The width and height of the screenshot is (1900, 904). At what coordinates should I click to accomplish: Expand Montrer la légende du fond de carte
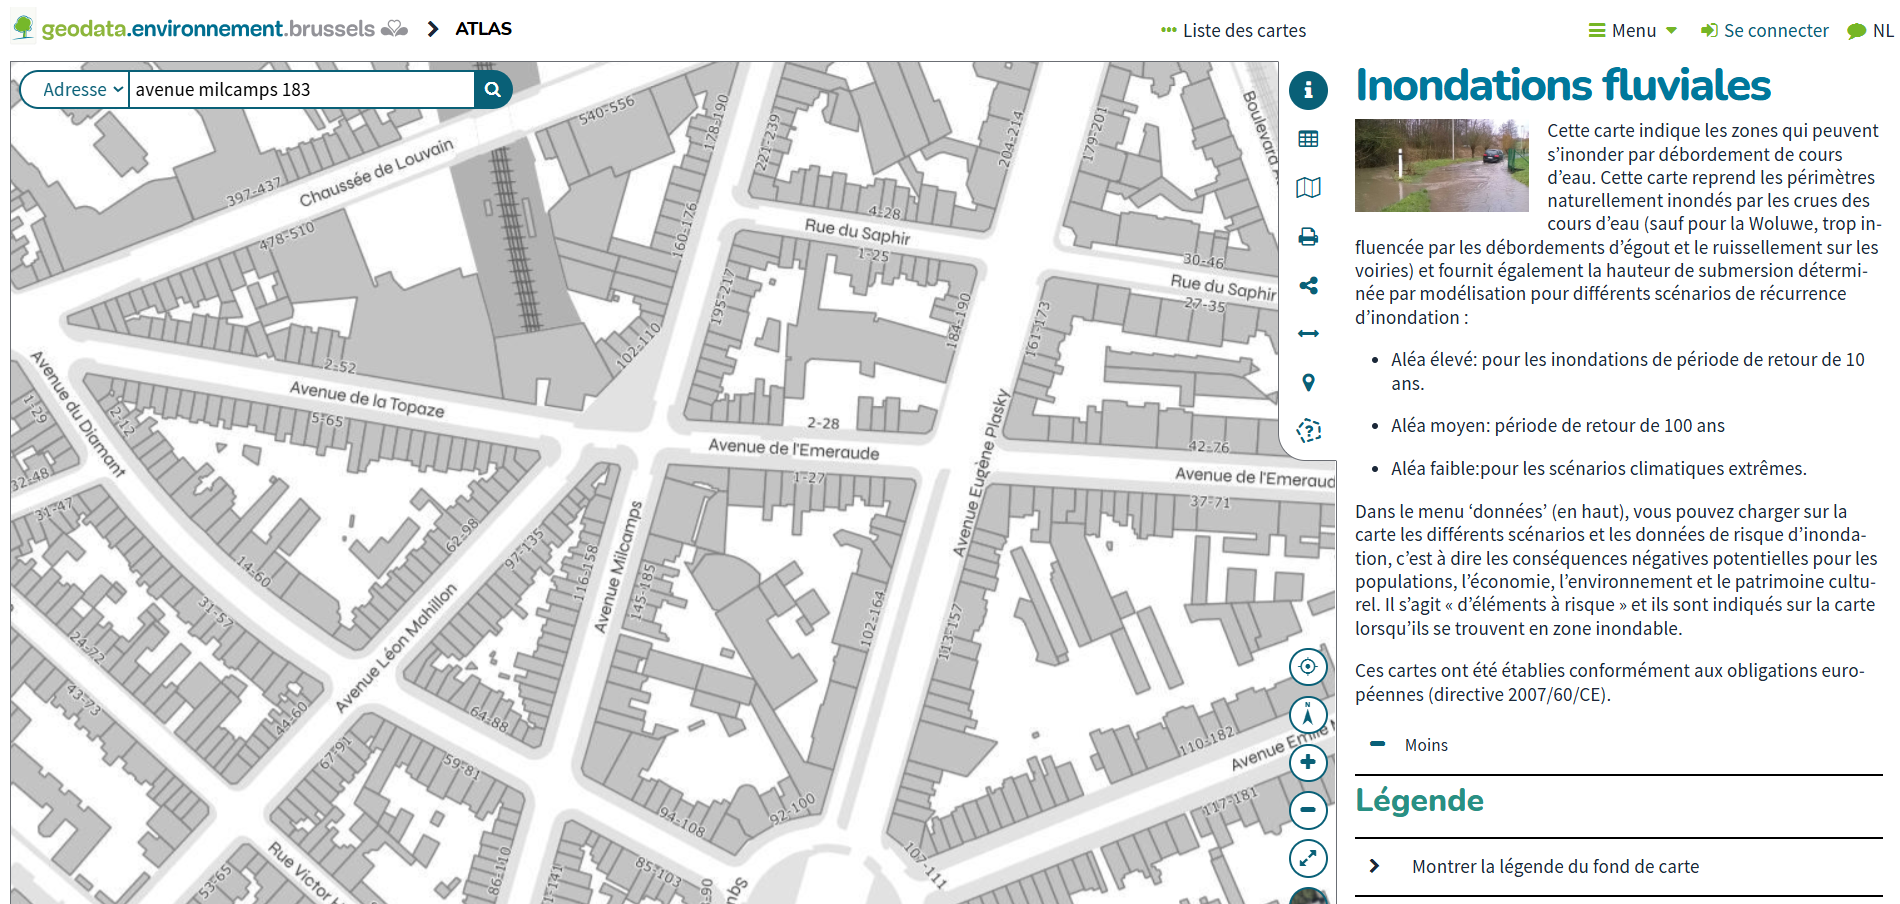(1554, 867)
